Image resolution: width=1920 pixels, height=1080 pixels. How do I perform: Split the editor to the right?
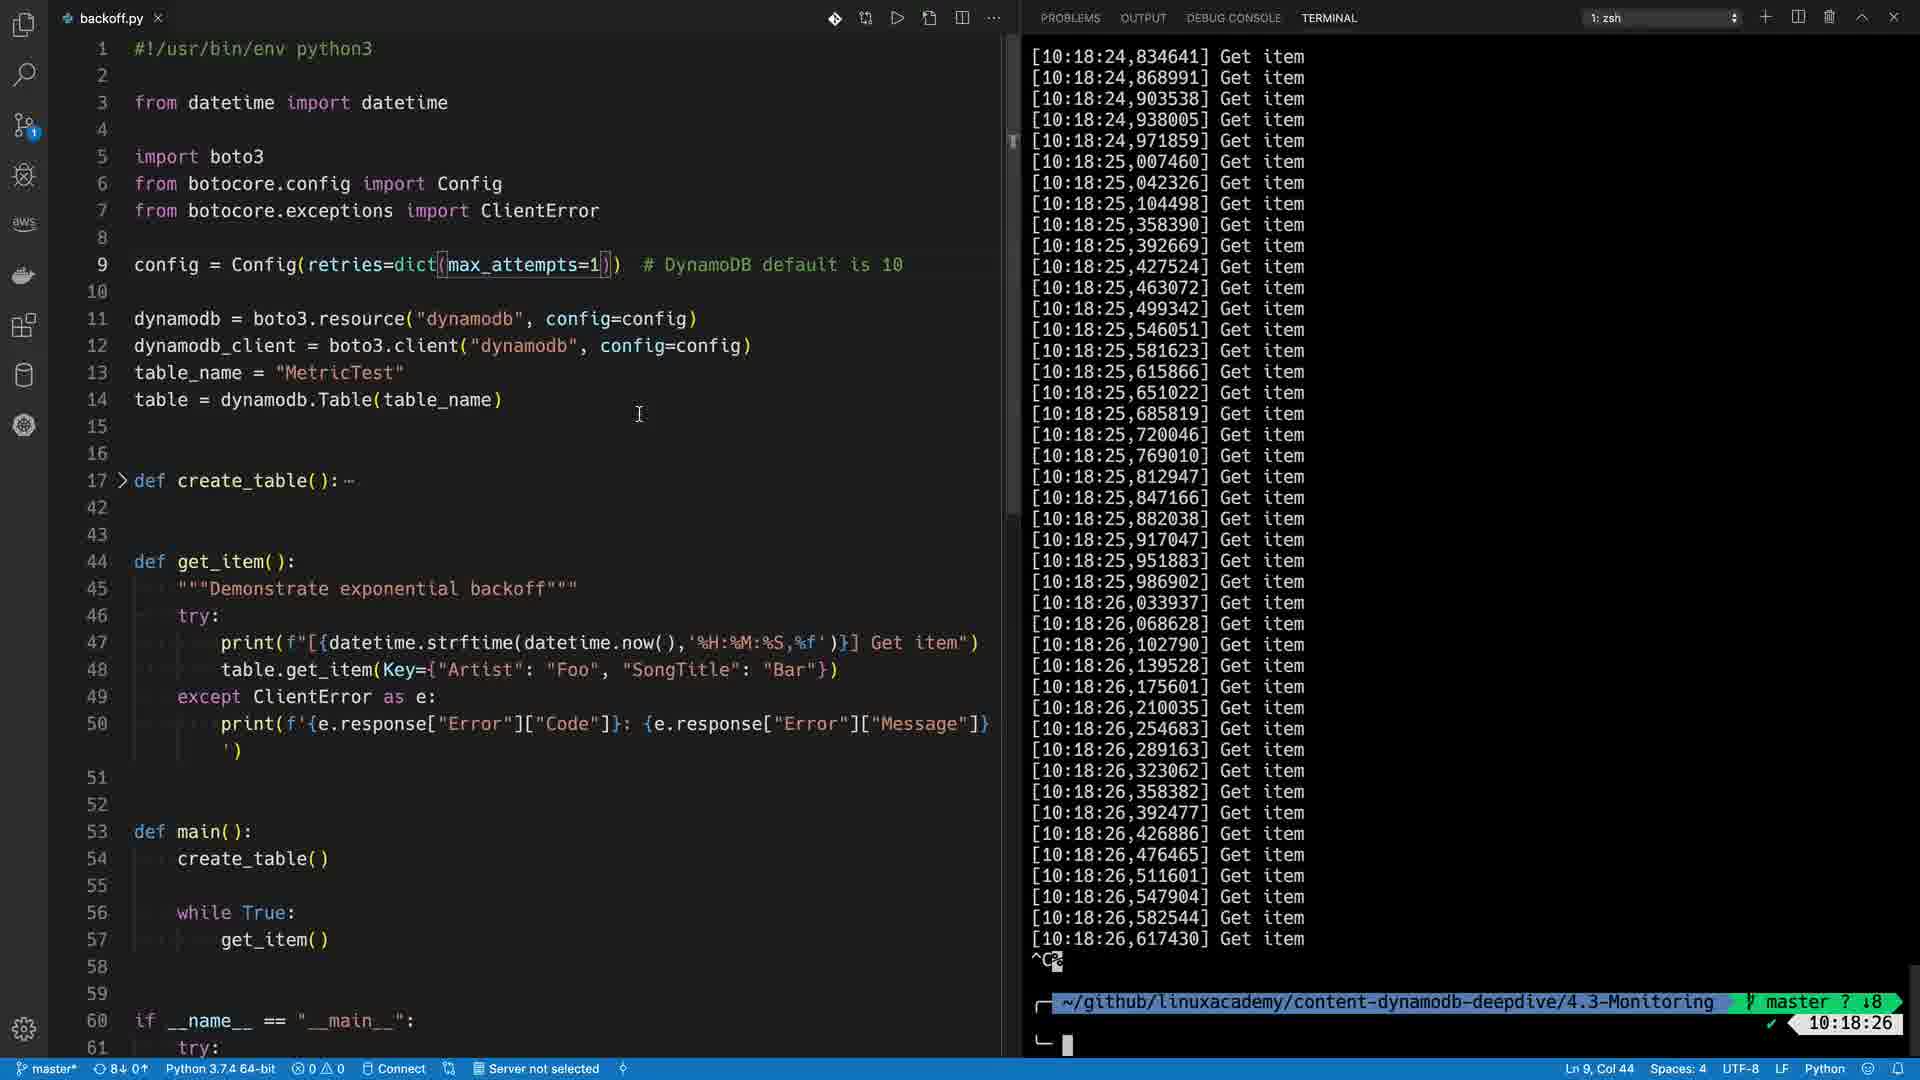(962, 18)
